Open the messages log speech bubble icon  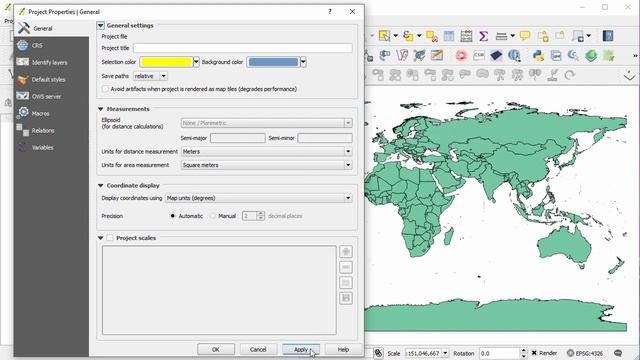coord(618,353)
